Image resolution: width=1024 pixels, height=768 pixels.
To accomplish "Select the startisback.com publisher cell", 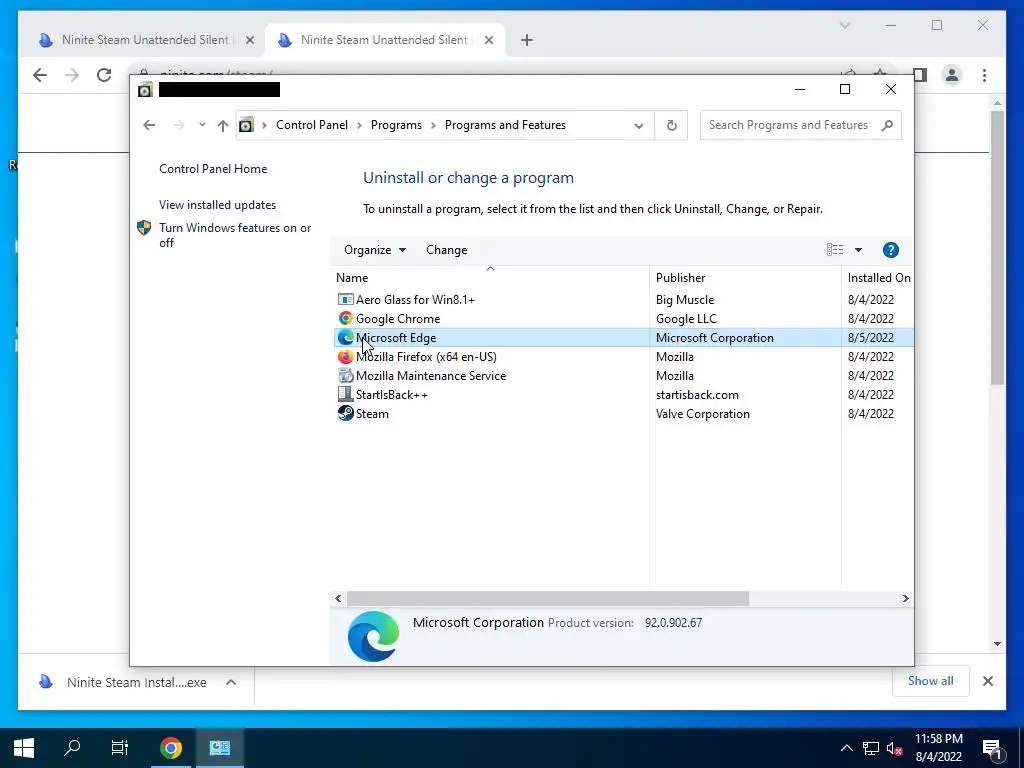I will click(x=697, y=394).
